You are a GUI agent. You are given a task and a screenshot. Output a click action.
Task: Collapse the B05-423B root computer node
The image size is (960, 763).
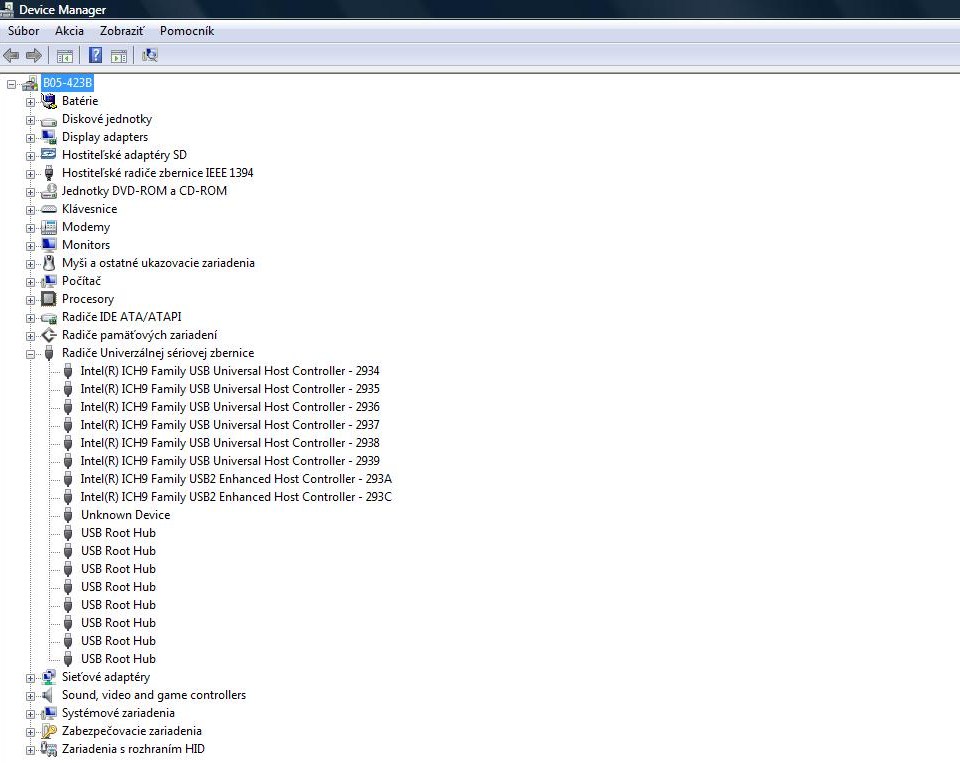11,84
